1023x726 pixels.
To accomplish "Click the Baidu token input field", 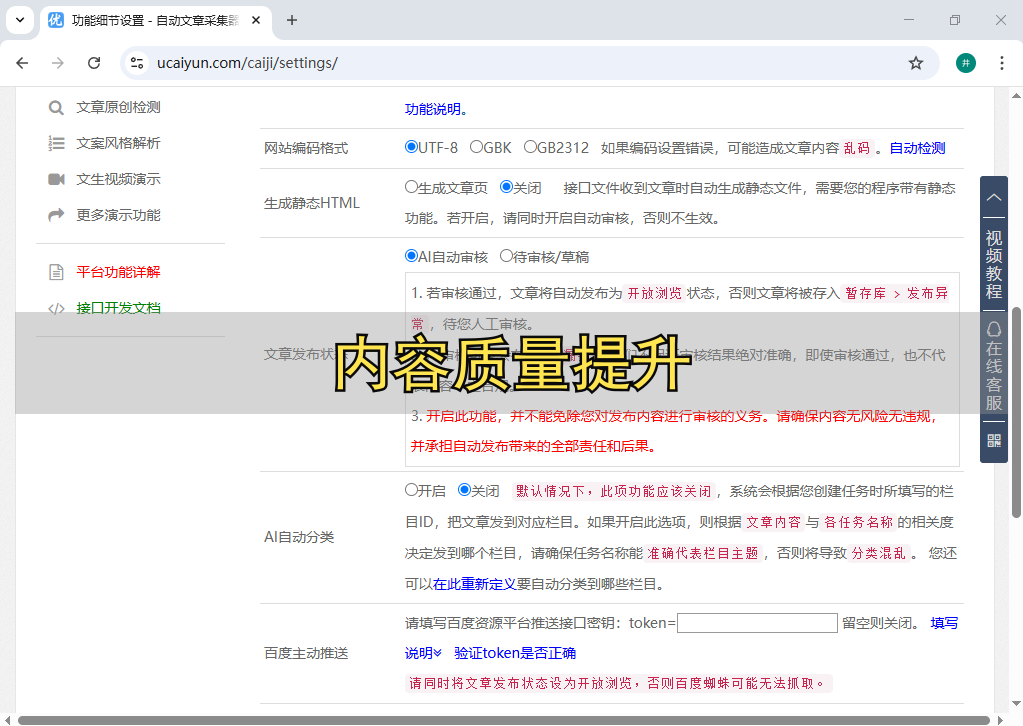I will point(757,623).
